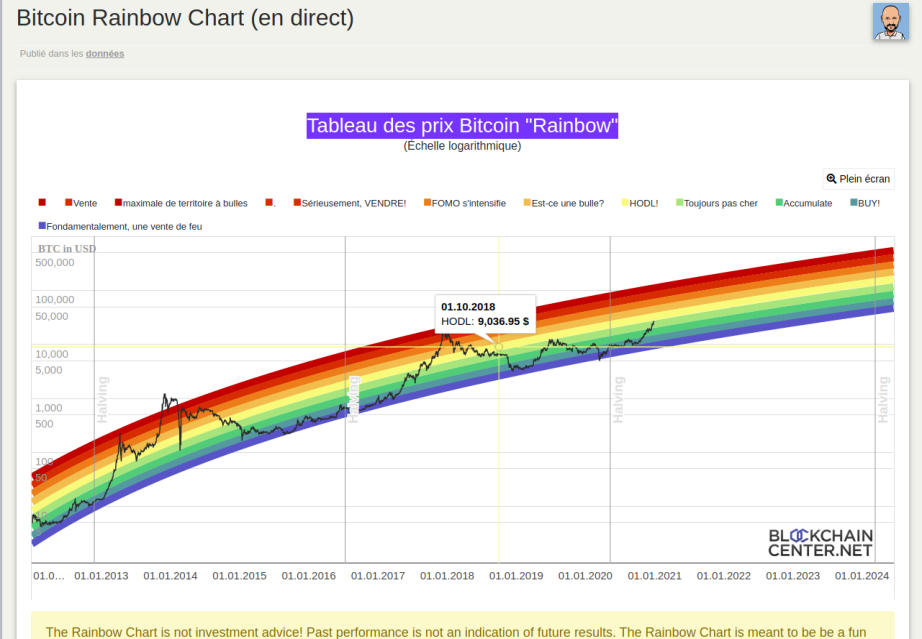Click the magnifier icon beside Plein écran
The height and width of the screenshot is (639, 922).
coord(831,179)
